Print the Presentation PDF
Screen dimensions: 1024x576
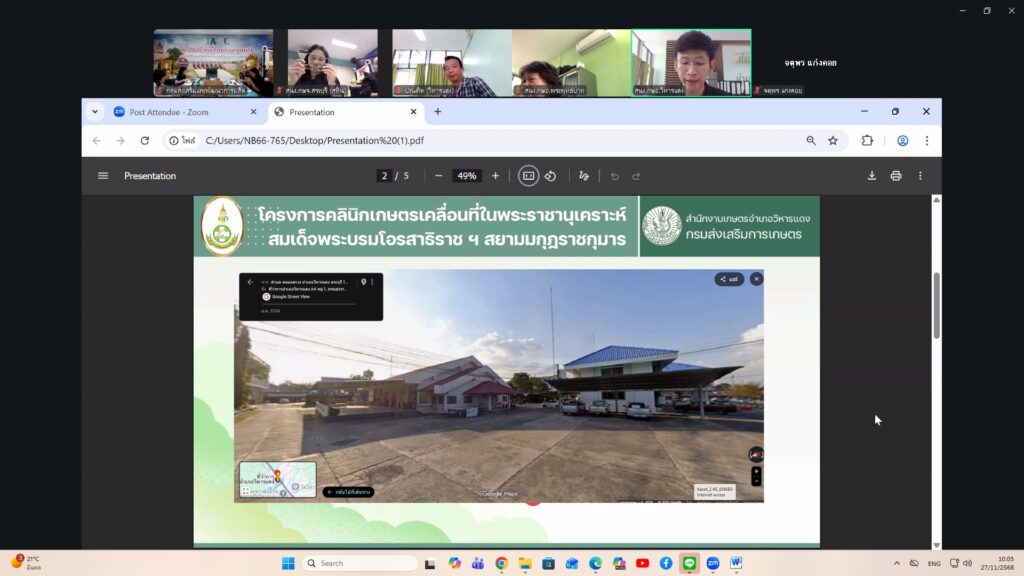click(x=896, y=176)
